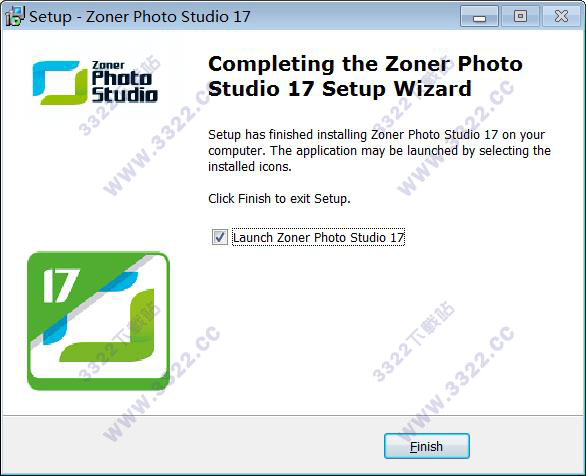
Task: Click the blue corner shape inside the 17 box
Action: tap(120, 281)
